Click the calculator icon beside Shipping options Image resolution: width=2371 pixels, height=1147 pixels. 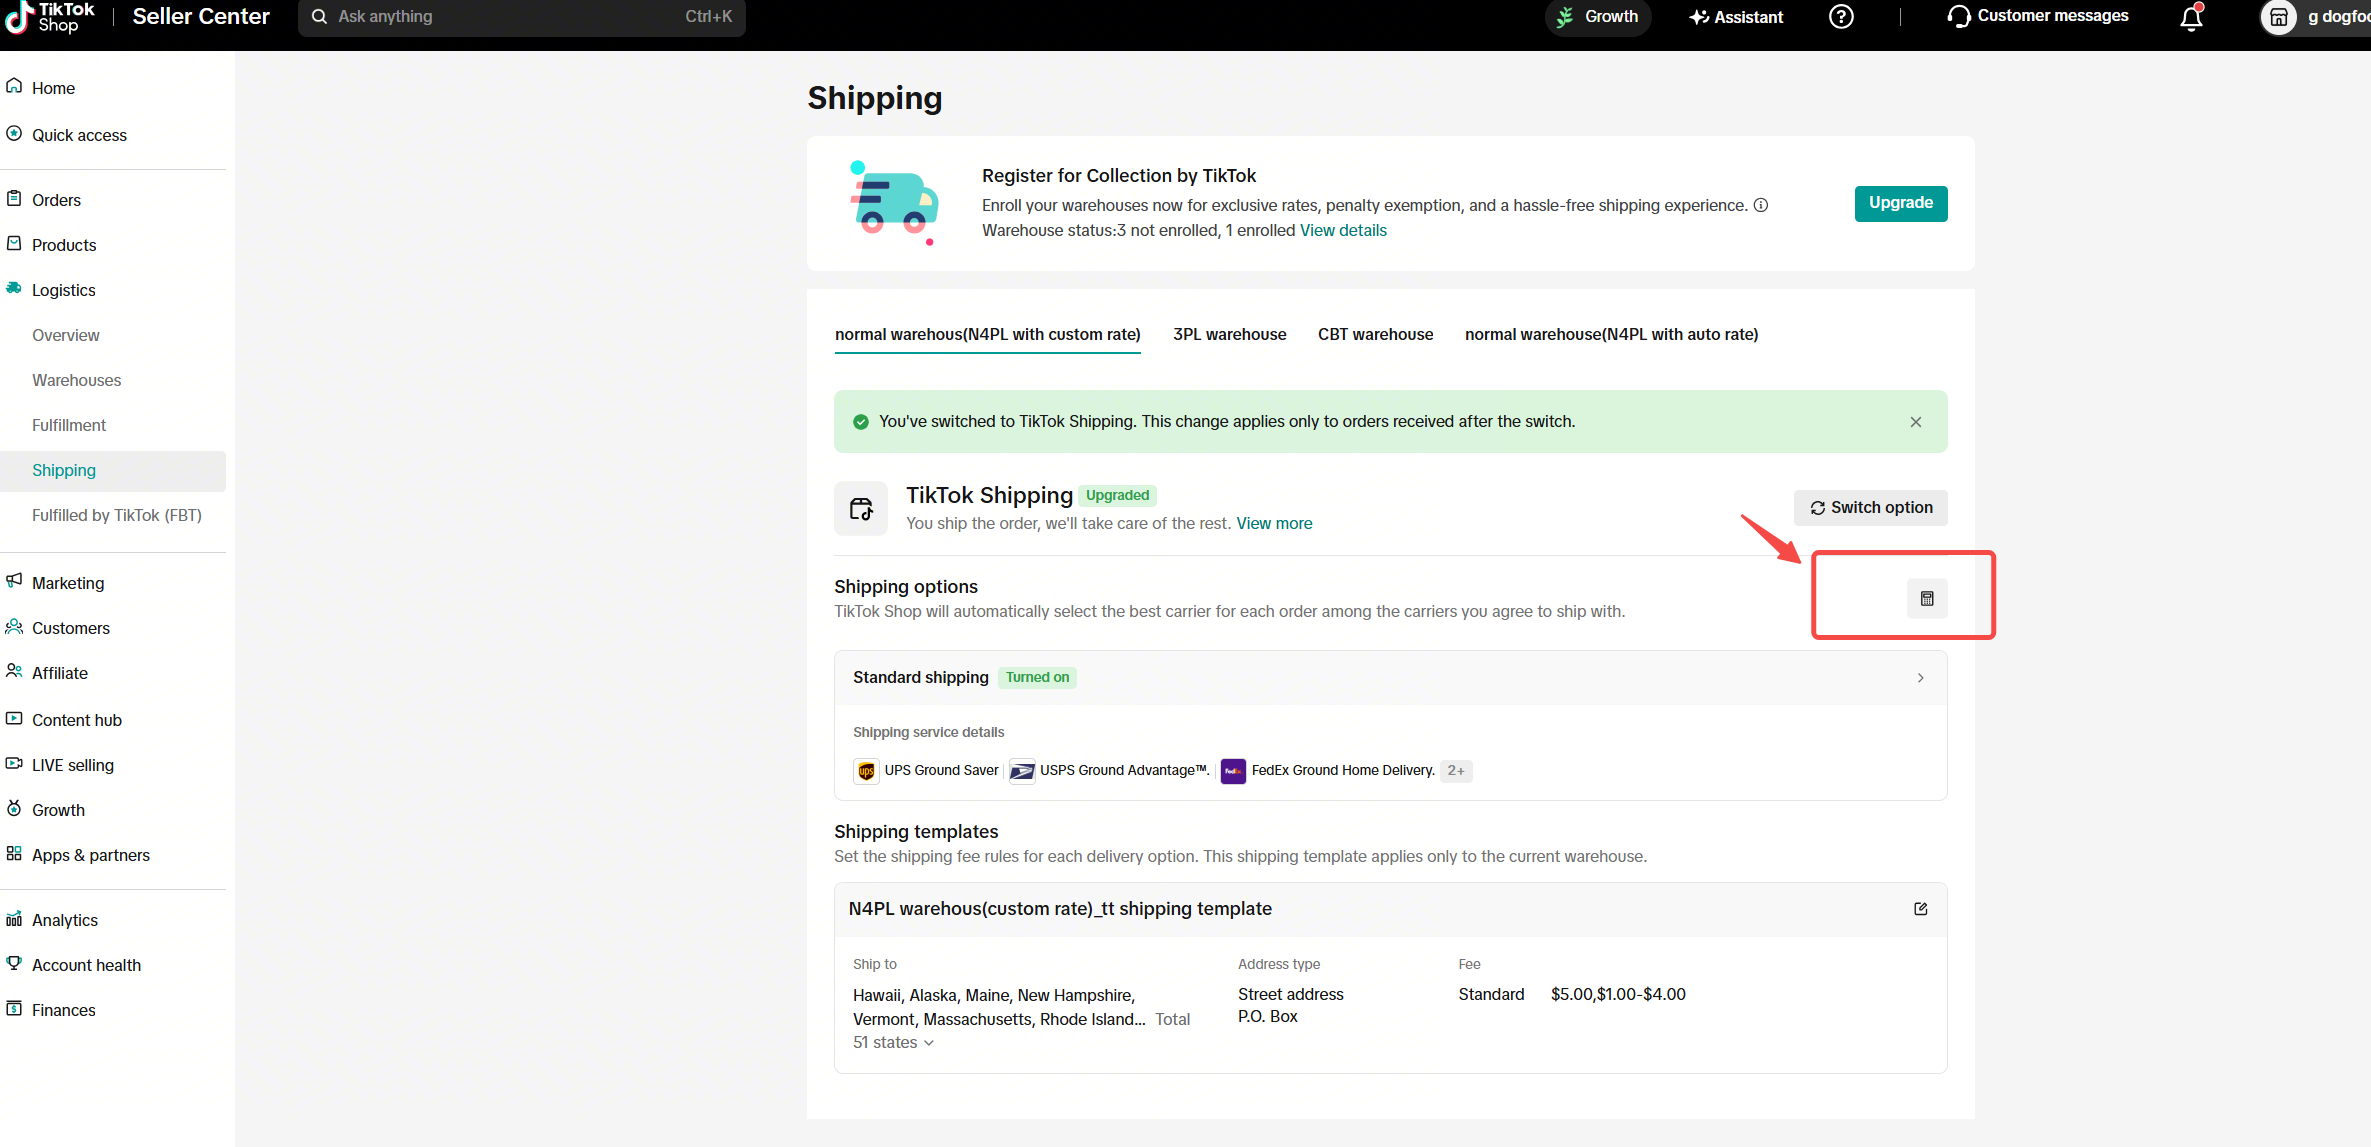[x=1927, y=599]
